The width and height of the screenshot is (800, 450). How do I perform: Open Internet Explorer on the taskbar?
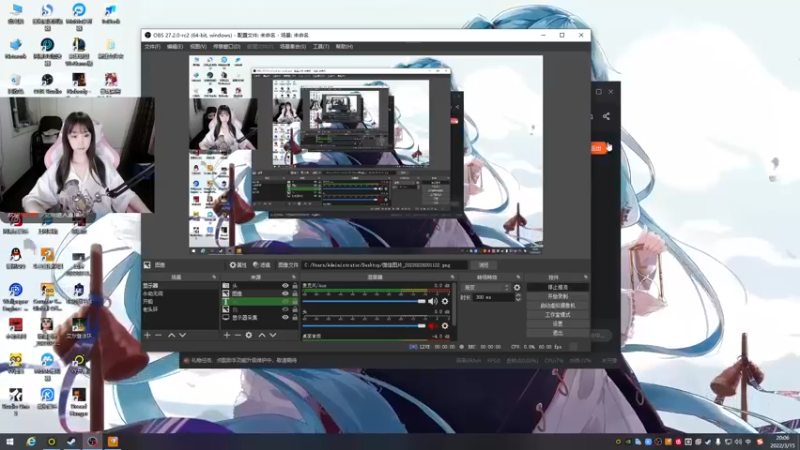[x=31, y=441]
